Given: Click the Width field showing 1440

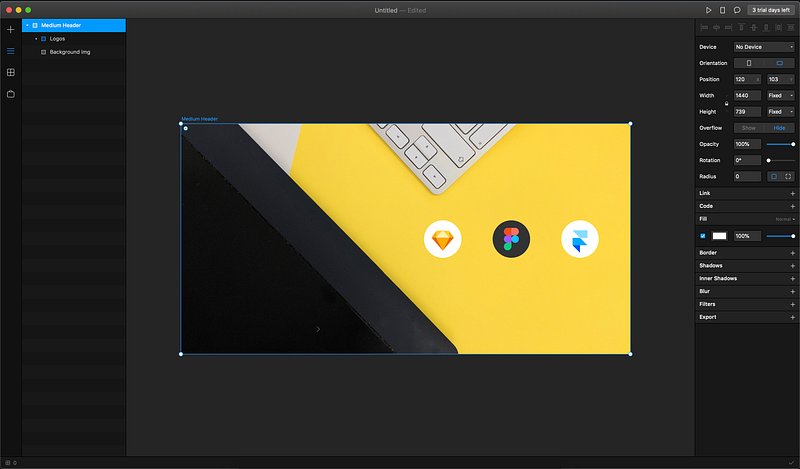Looking at the screenshot, I should coord(747,95).
